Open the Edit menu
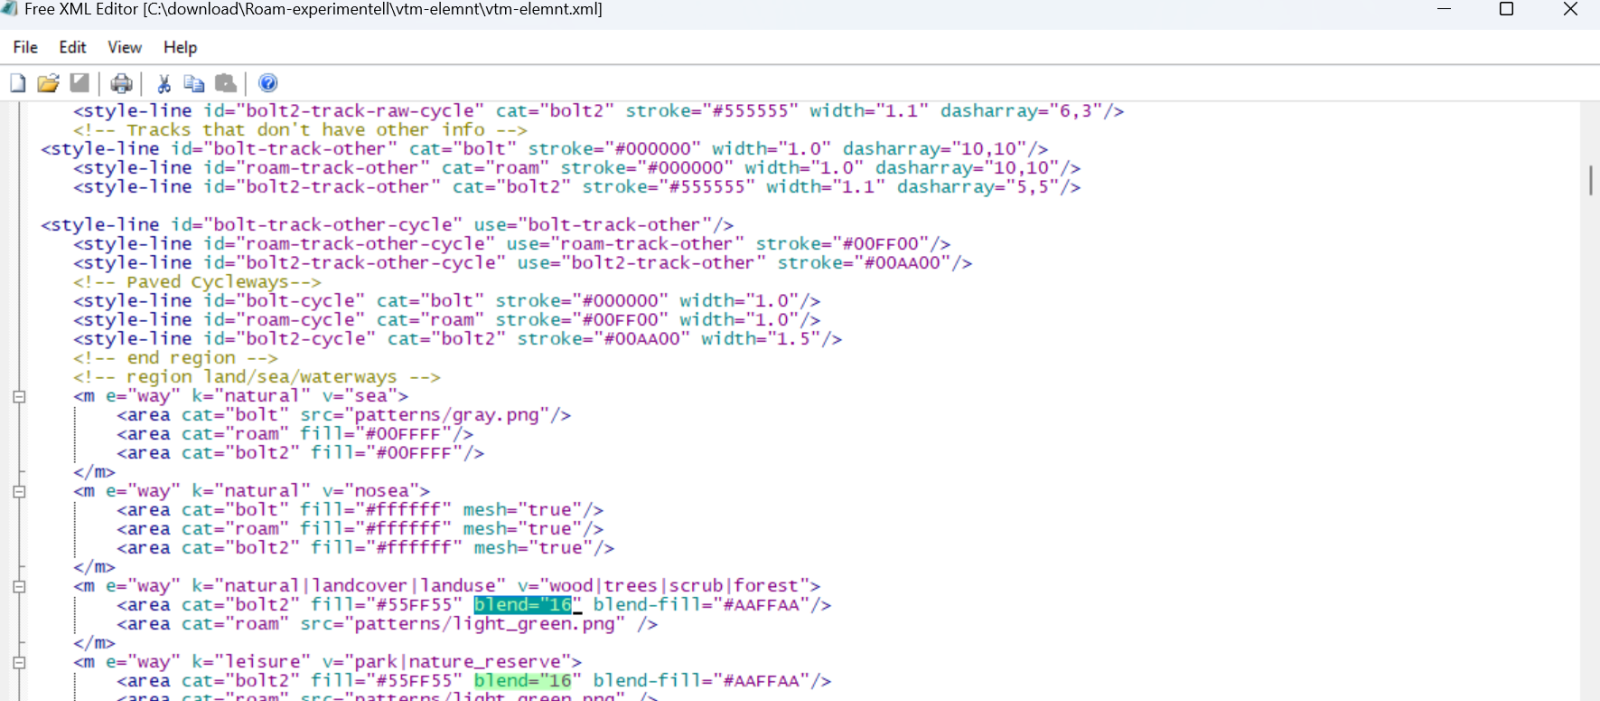The image size is (1600, 701). tap(72, 47)
